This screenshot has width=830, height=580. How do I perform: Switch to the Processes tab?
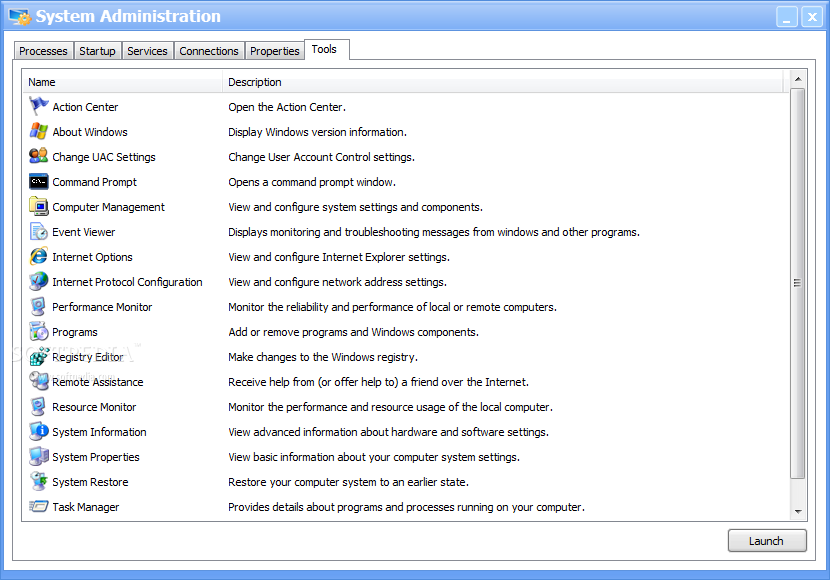pyautogui.click(x=43, y=51)
